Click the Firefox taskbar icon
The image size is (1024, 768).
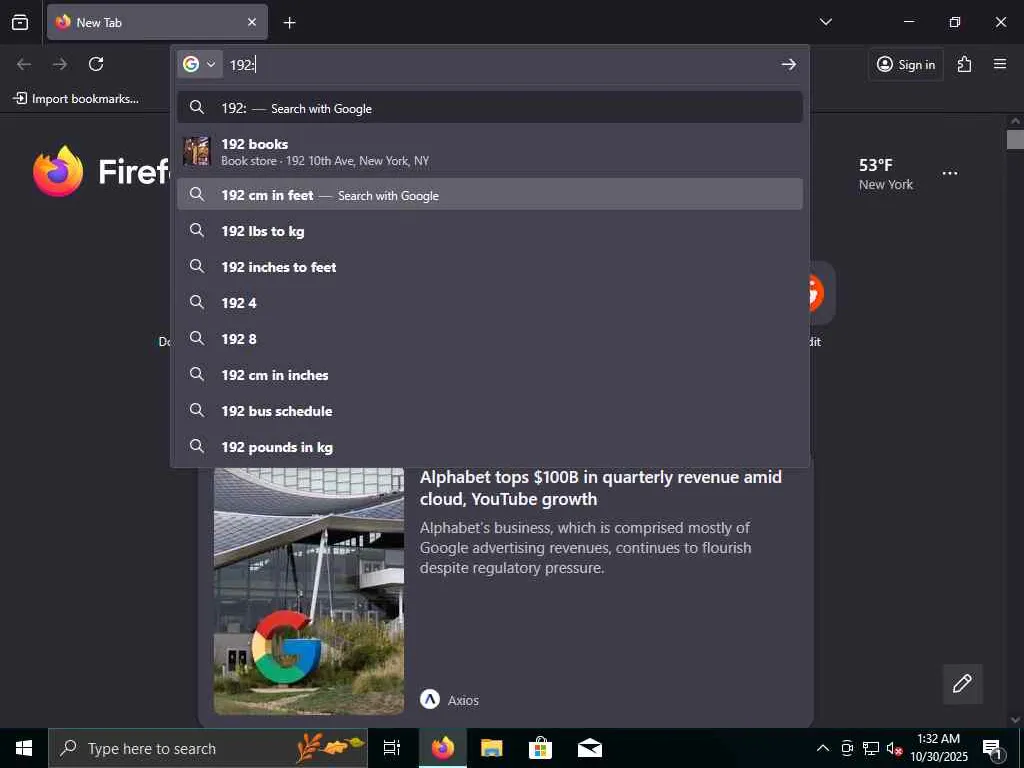(x=442, y=748)
